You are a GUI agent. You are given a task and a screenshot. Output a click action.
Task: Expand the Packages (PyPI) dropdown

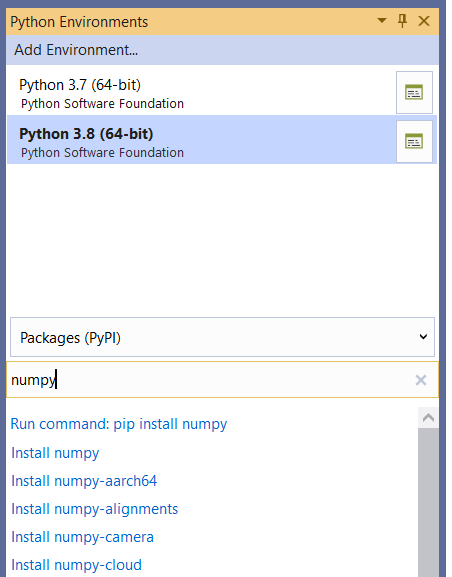pos(222,337)
